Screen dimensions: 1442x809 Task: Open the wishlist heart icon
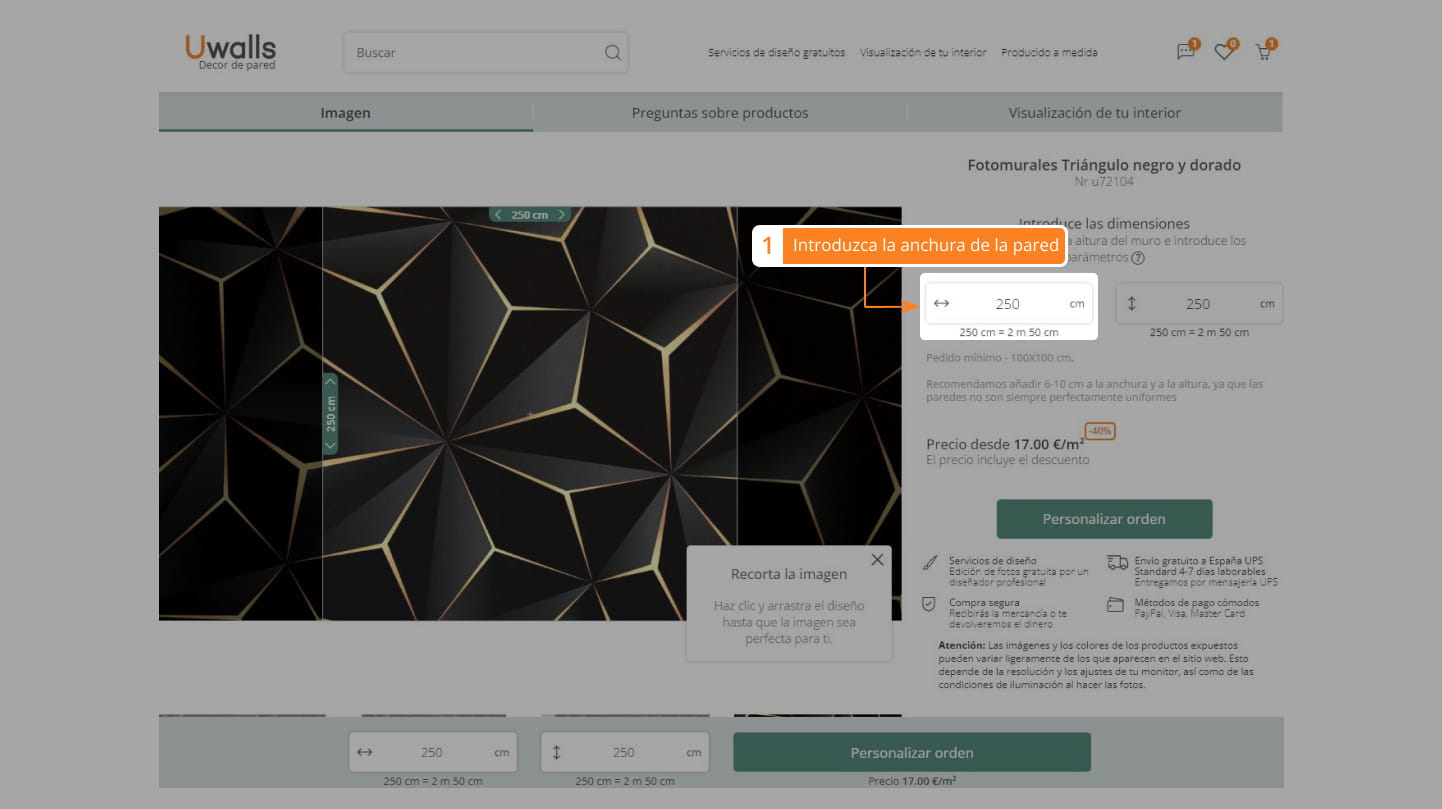[1224, 53]
